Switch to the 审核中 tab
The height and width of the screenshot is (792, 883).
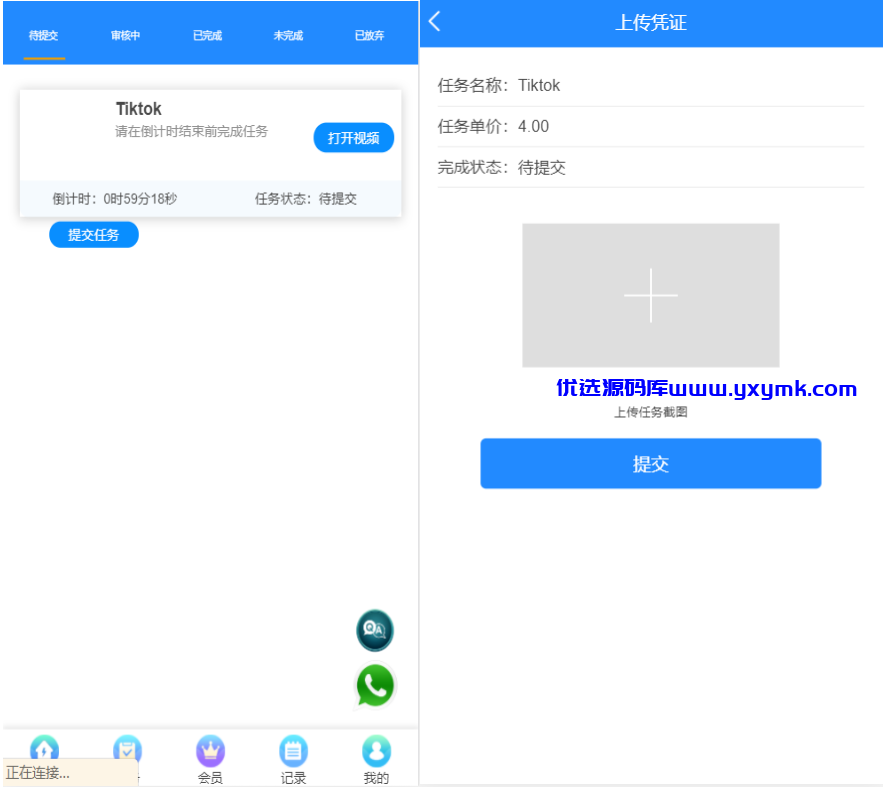pyautogui.click(x=125, y=35)
